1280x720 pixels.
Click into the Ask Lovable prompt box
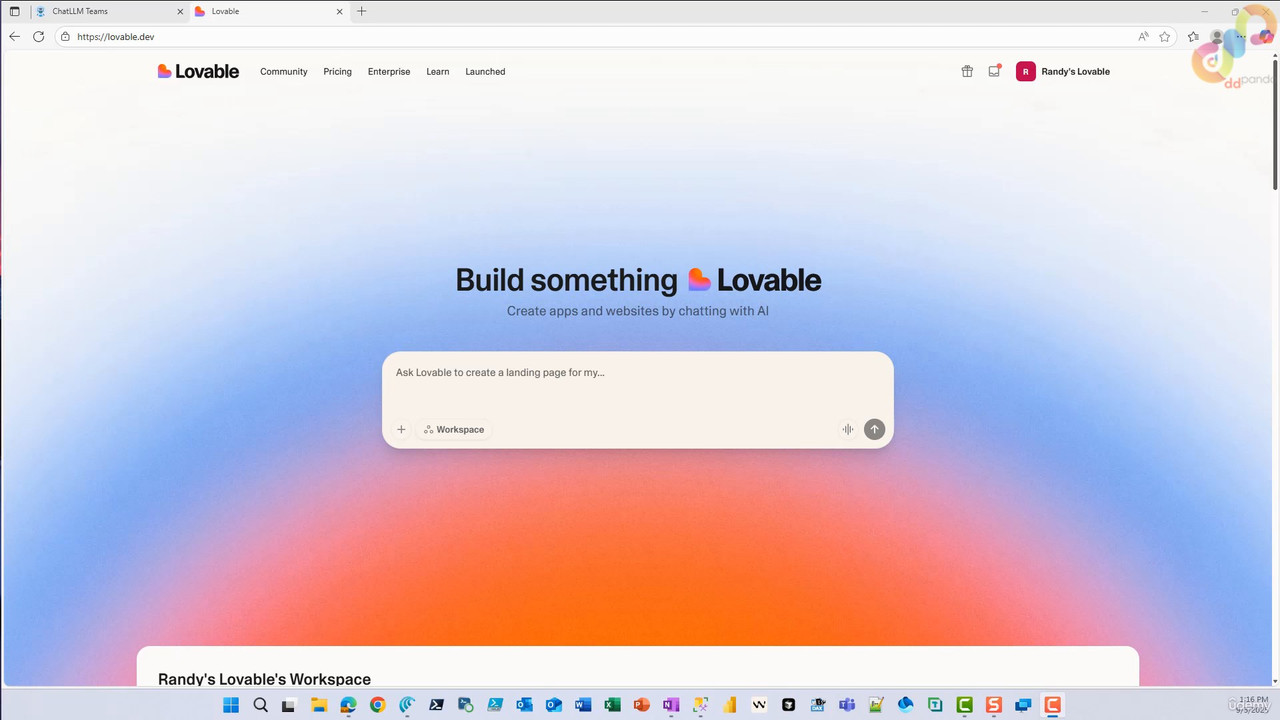point(637,373)
